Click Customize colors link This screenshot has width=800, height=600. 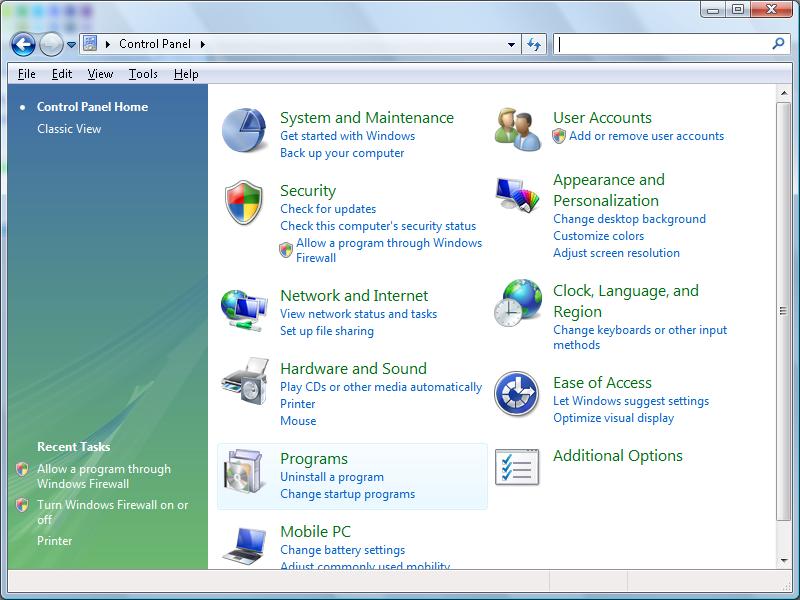pos(598,236)
